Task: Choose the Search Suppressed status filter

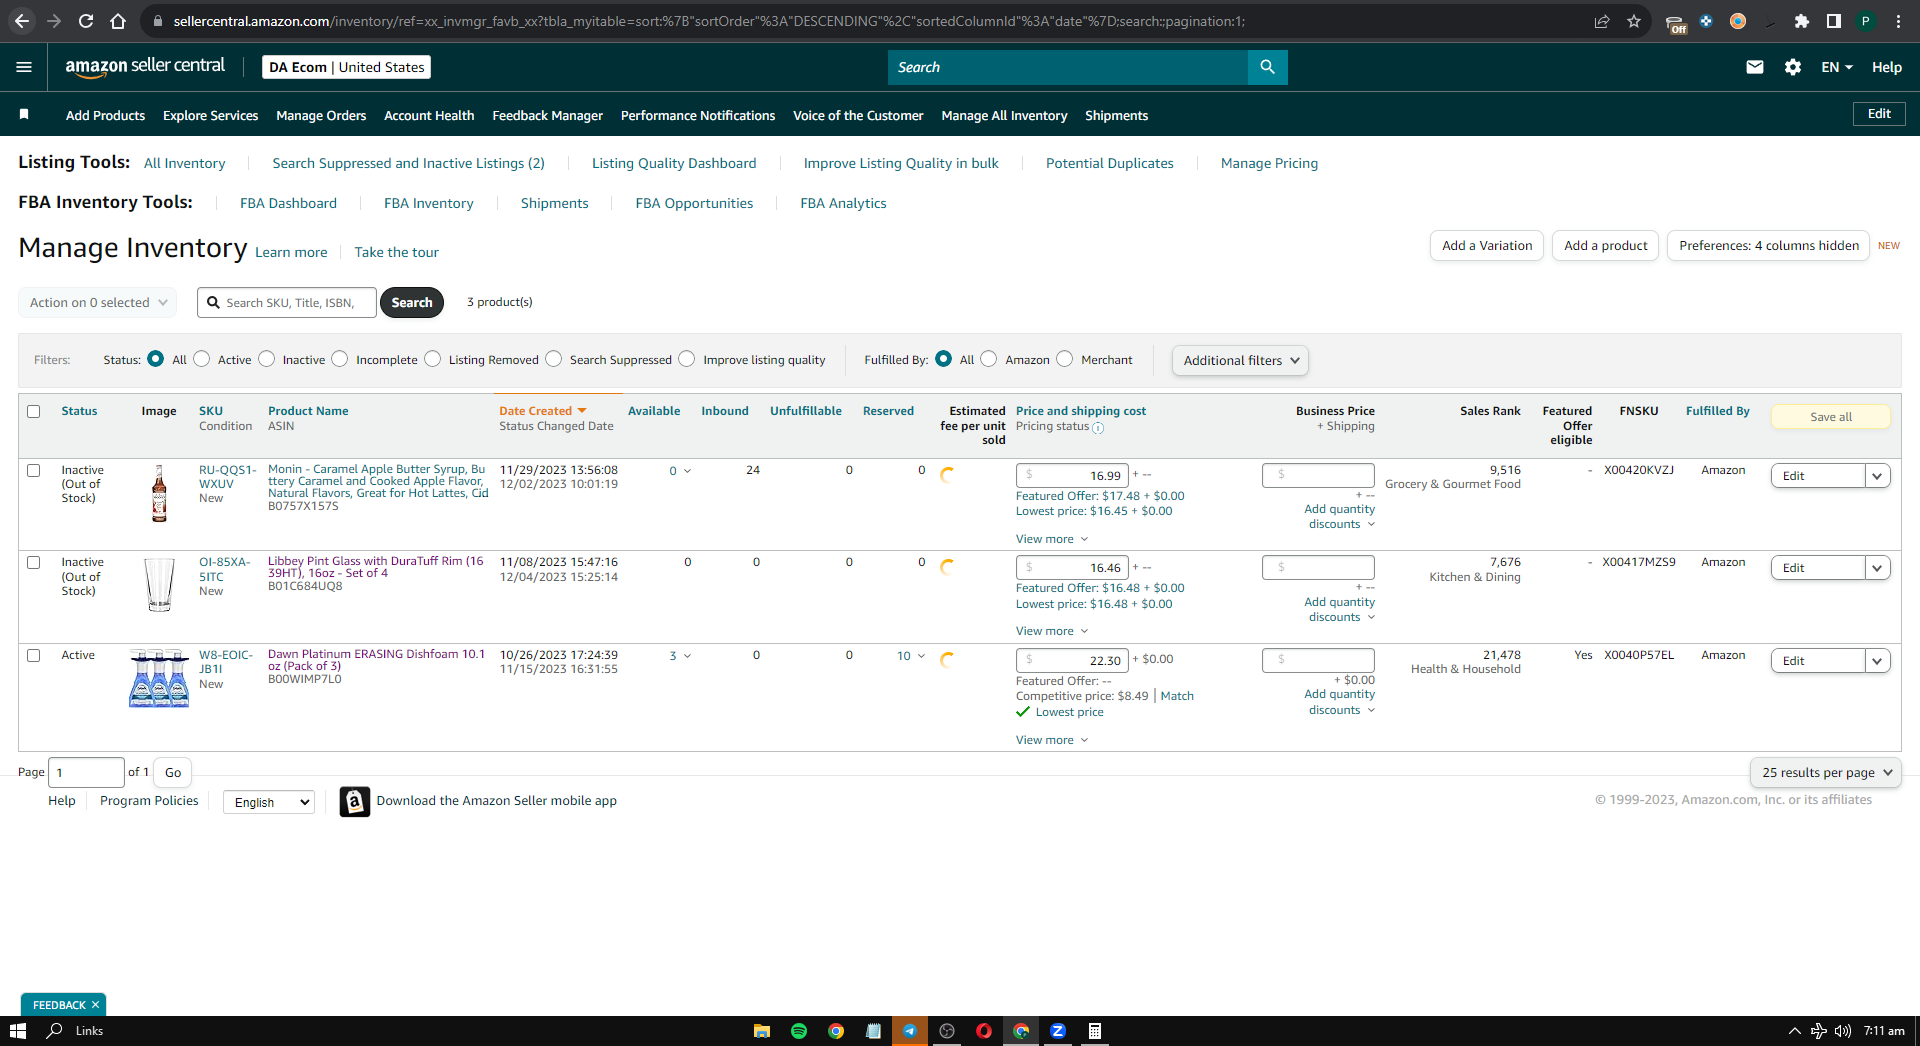Action: tap(554, 359)
